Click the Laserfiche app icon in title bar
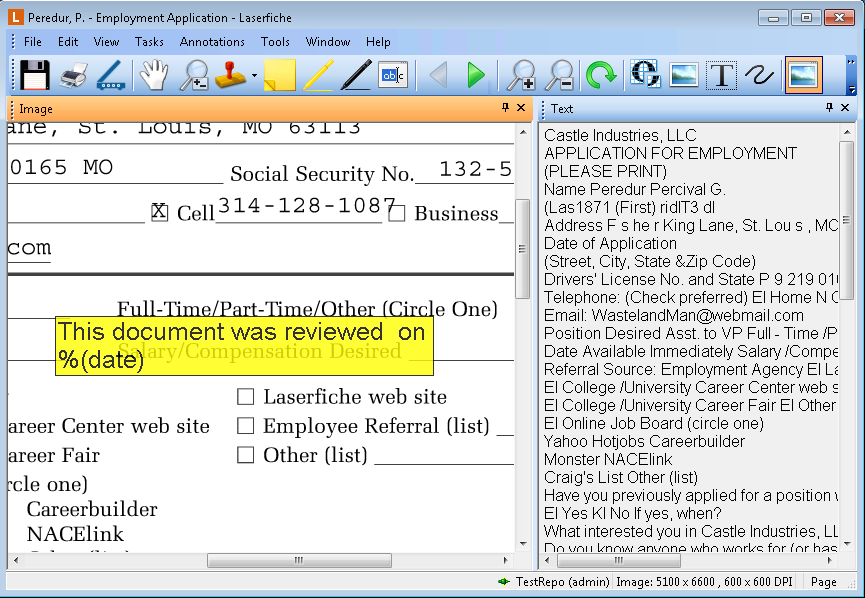 [x=15, y=17]
